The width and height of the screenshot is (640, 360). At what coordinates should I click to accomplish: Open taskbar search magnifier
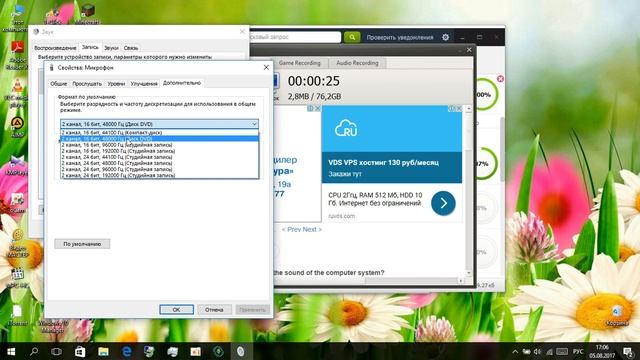pyautogui.click(x=34, y=351)
